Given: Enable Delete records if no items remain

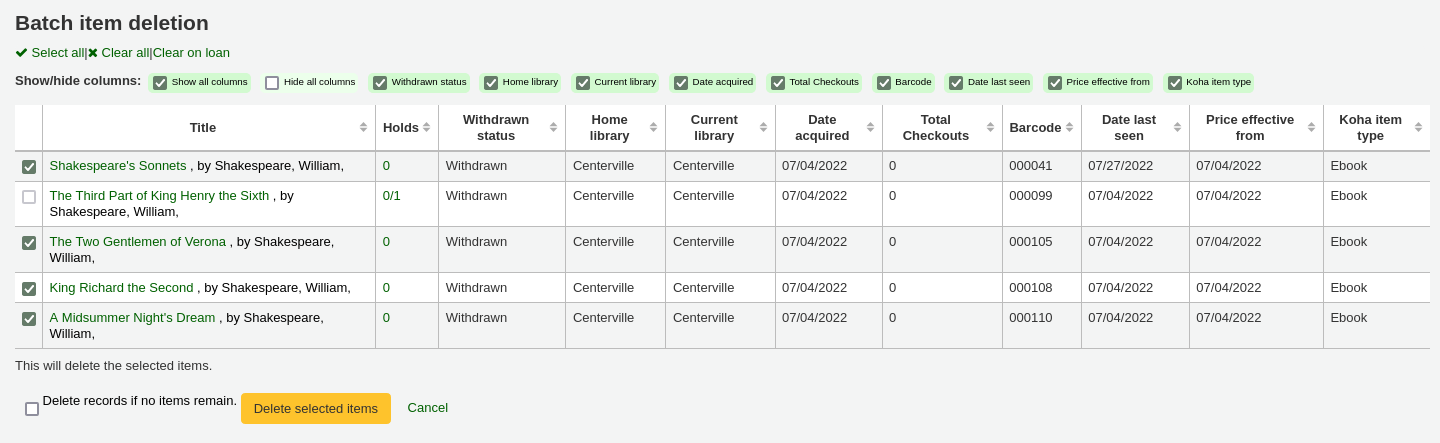Looking at the screenshot, I should point(32,409).
